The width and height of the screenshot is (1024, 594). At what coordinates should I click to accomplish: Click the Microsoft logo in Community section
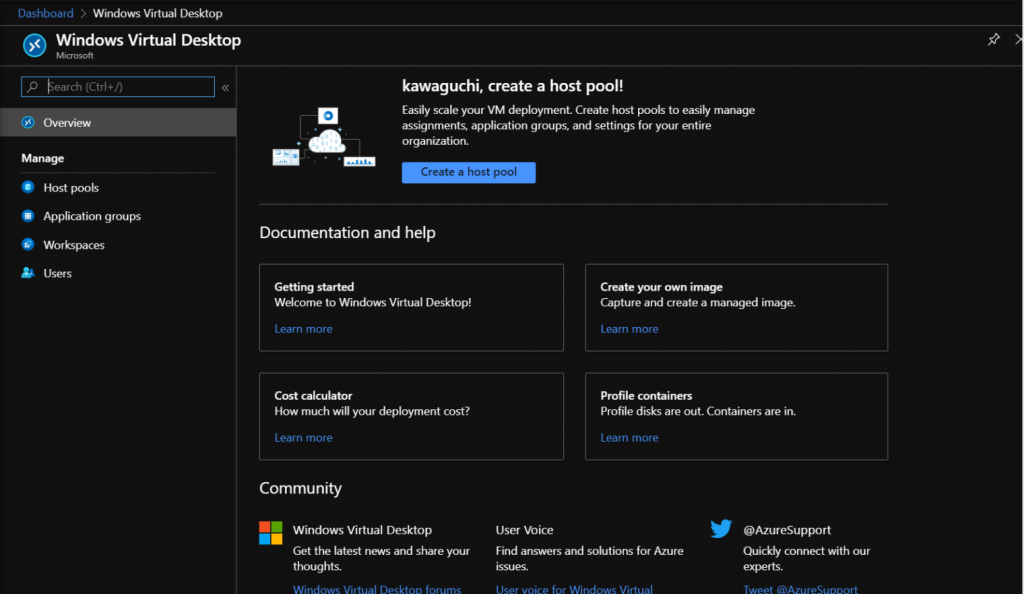coord(271,533)
